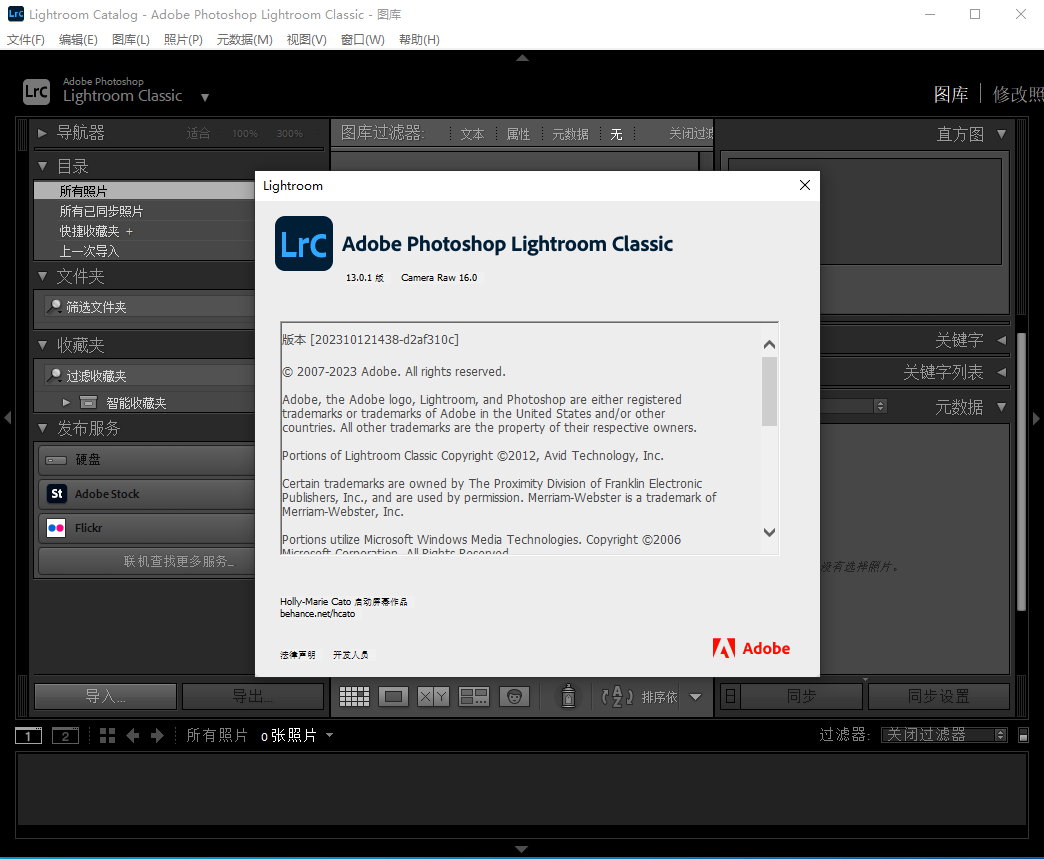This screenshot has height=859, width=1044.
Task: Select 无 in library filter bar
Action: pyautogui.click(x=617, y=135)
